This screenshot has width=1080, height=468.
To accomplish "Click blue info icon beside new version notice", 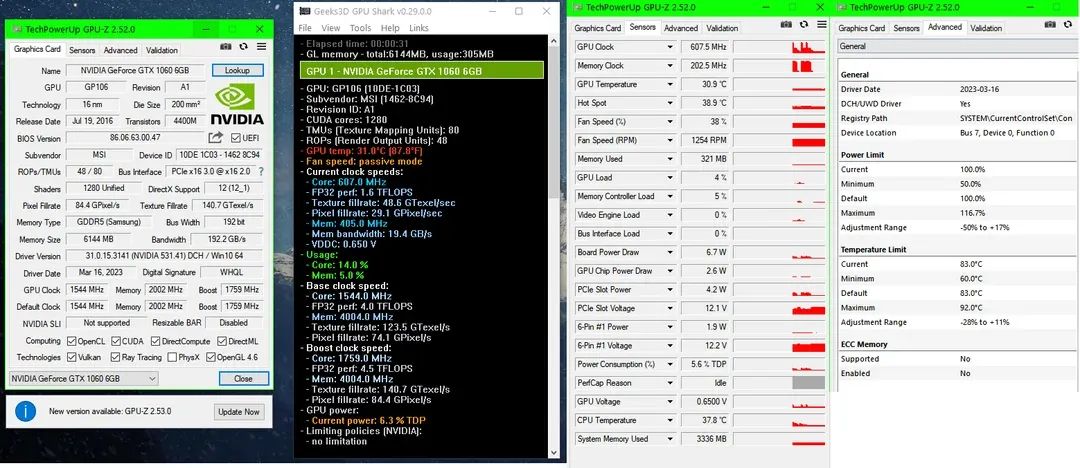I will 25,411.
